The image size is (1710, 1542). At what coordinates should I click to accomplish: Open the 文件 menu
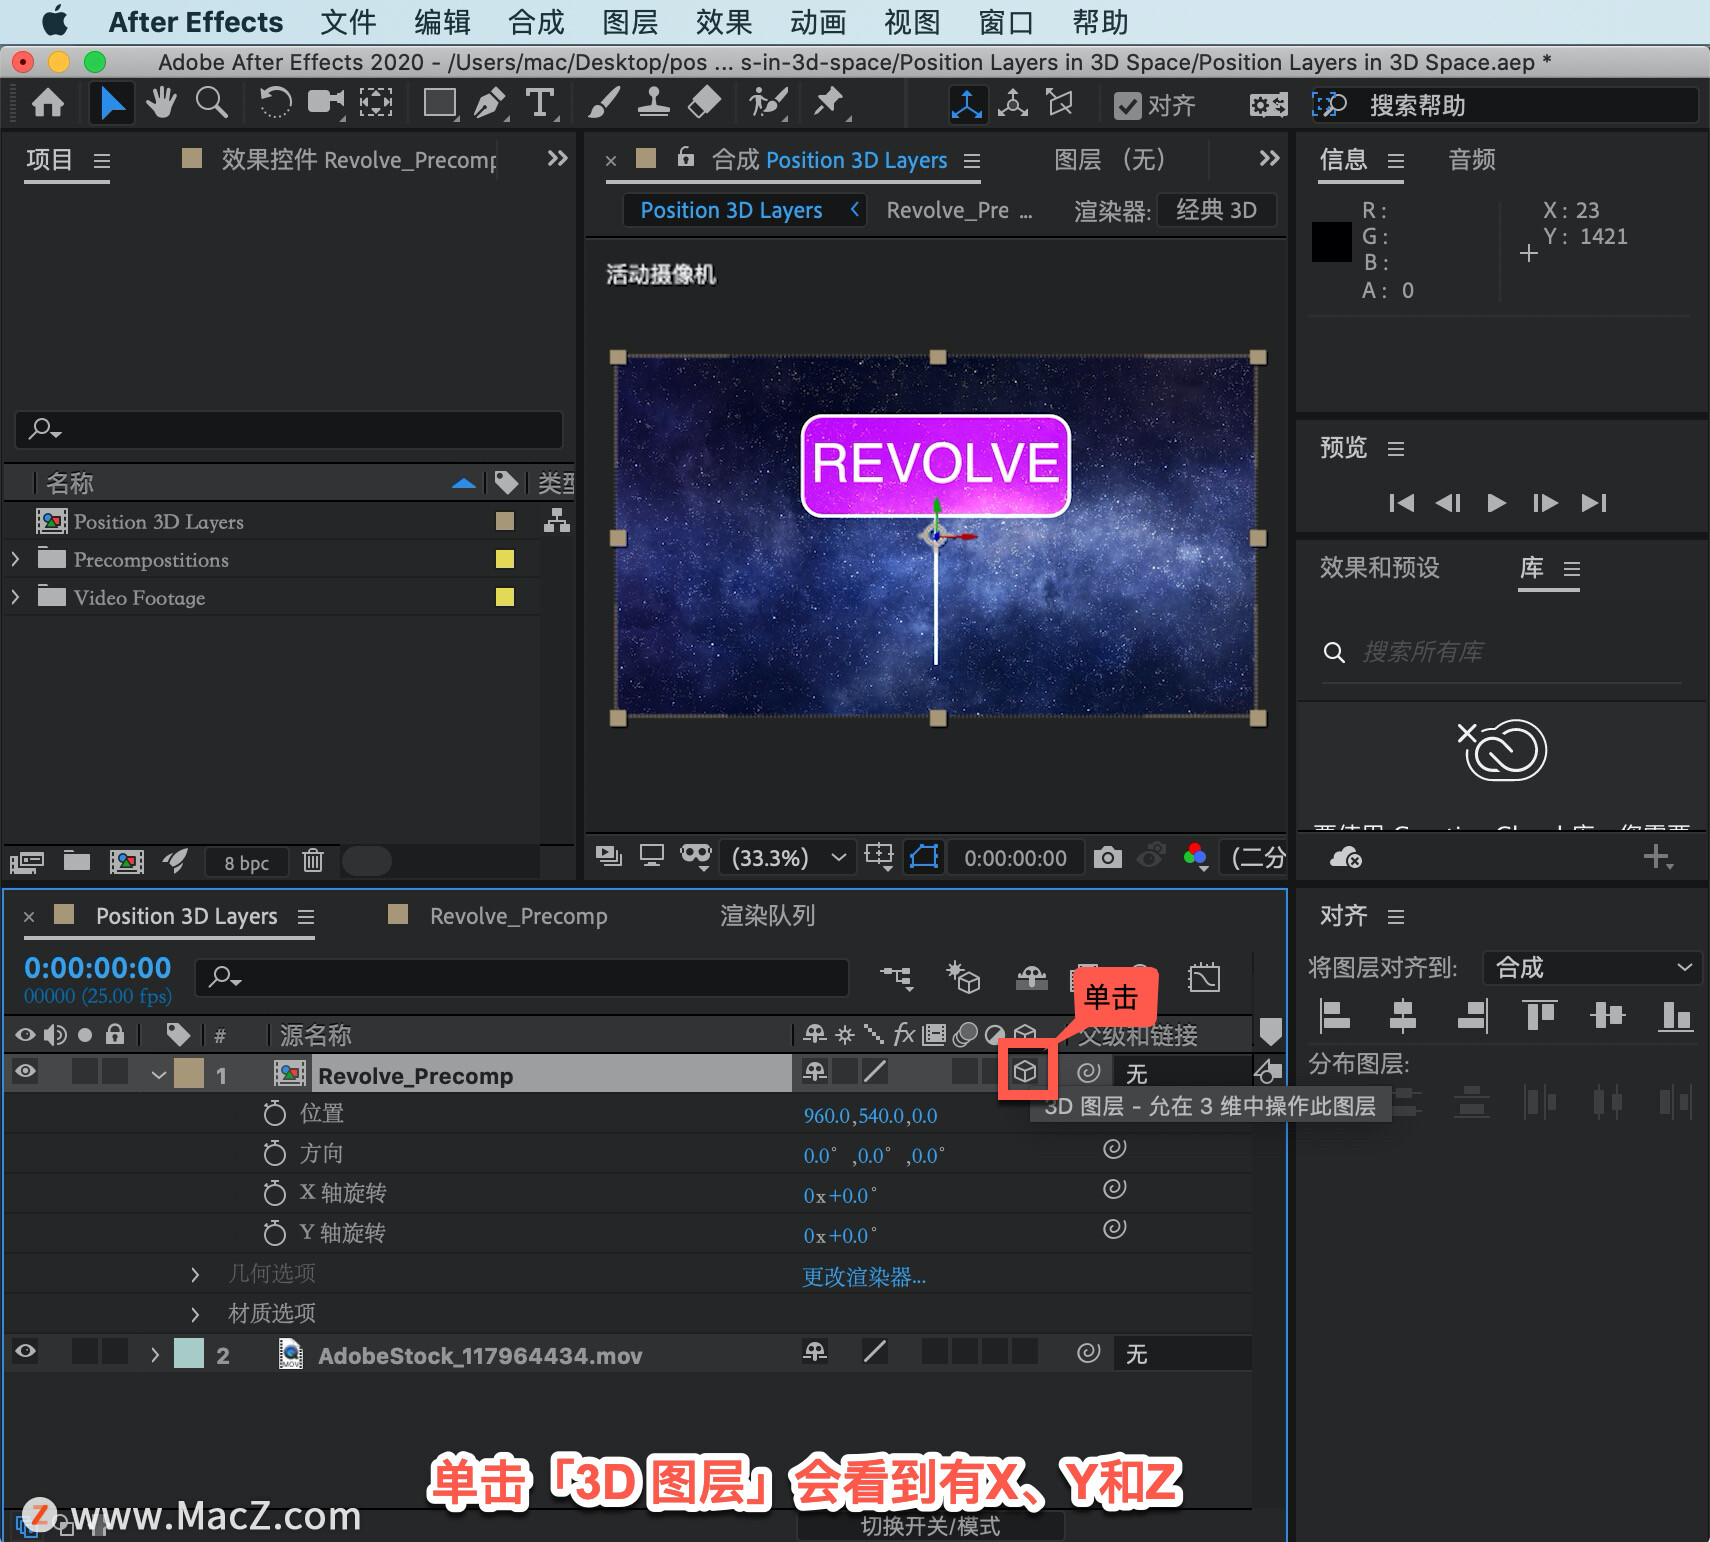tap(348, 22)
